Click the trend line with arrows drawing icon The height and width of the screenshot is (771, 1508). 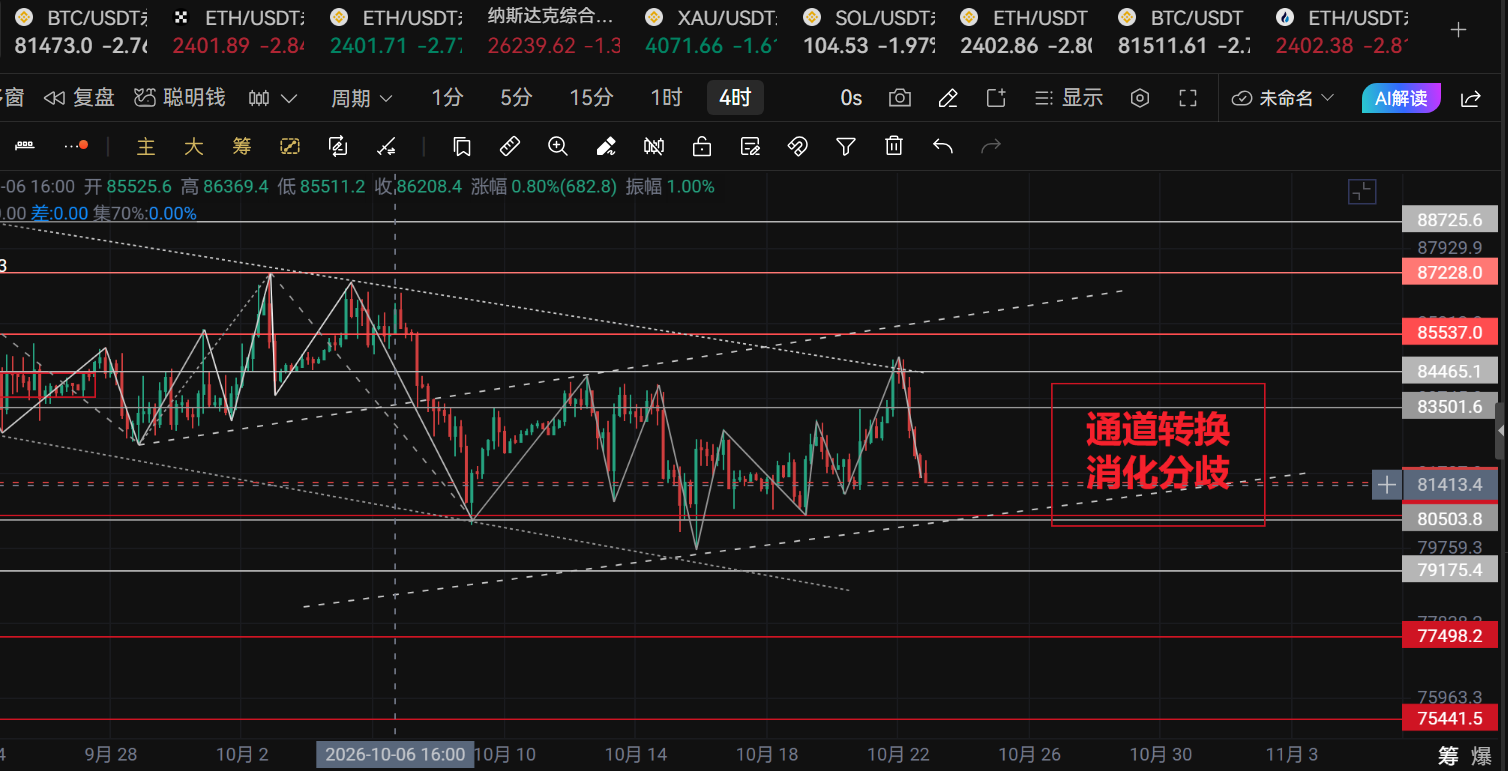(x=386, y=147)
